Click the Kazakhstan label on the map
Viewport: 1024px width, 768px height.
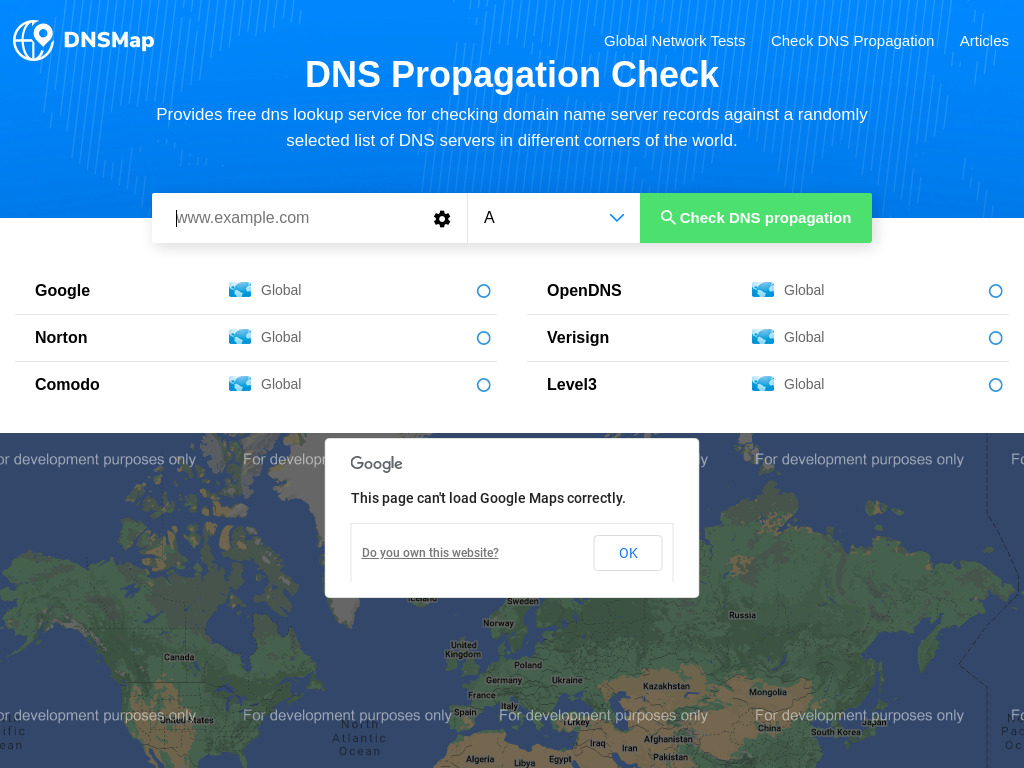click(666, 686)
